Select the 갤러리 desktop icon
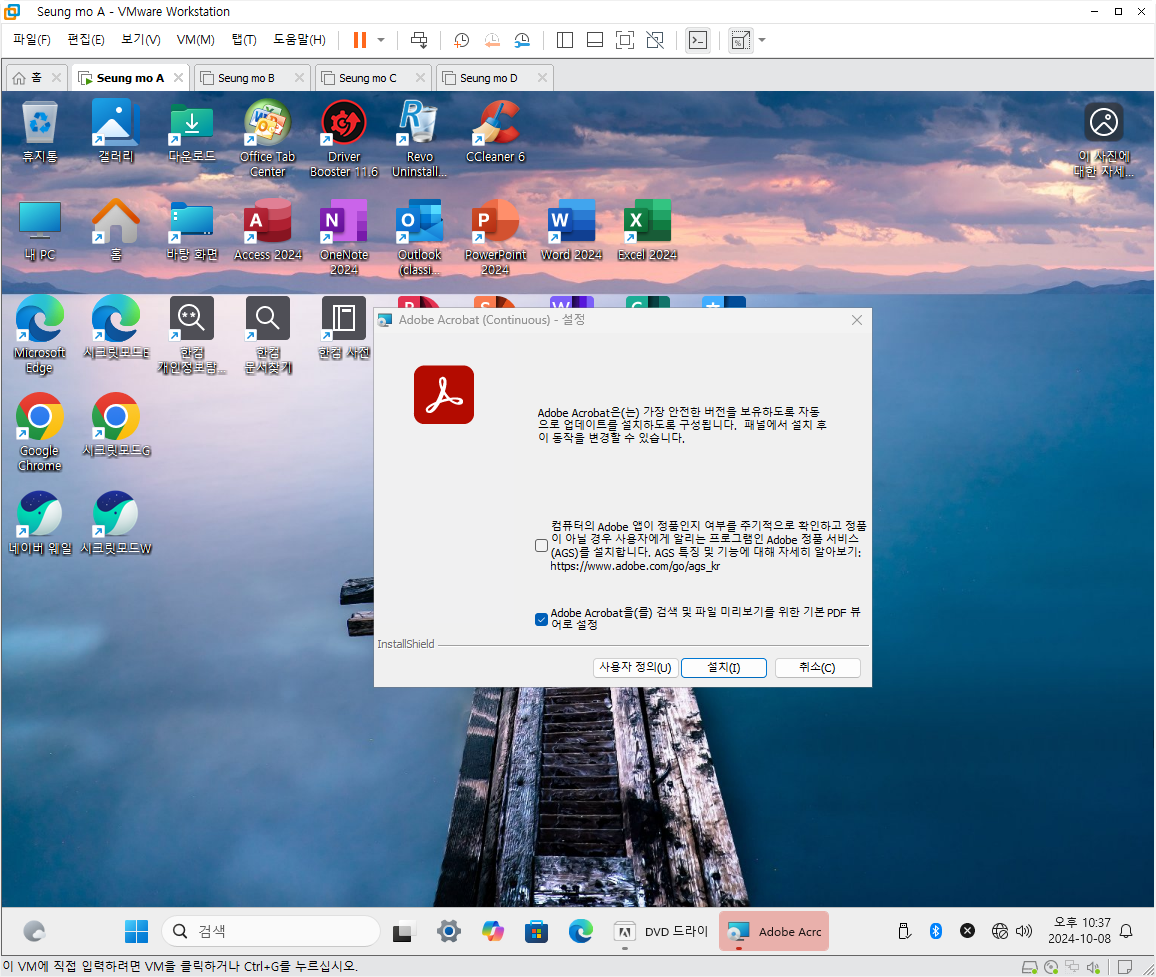1156x977 pixels. coord(116,131)
